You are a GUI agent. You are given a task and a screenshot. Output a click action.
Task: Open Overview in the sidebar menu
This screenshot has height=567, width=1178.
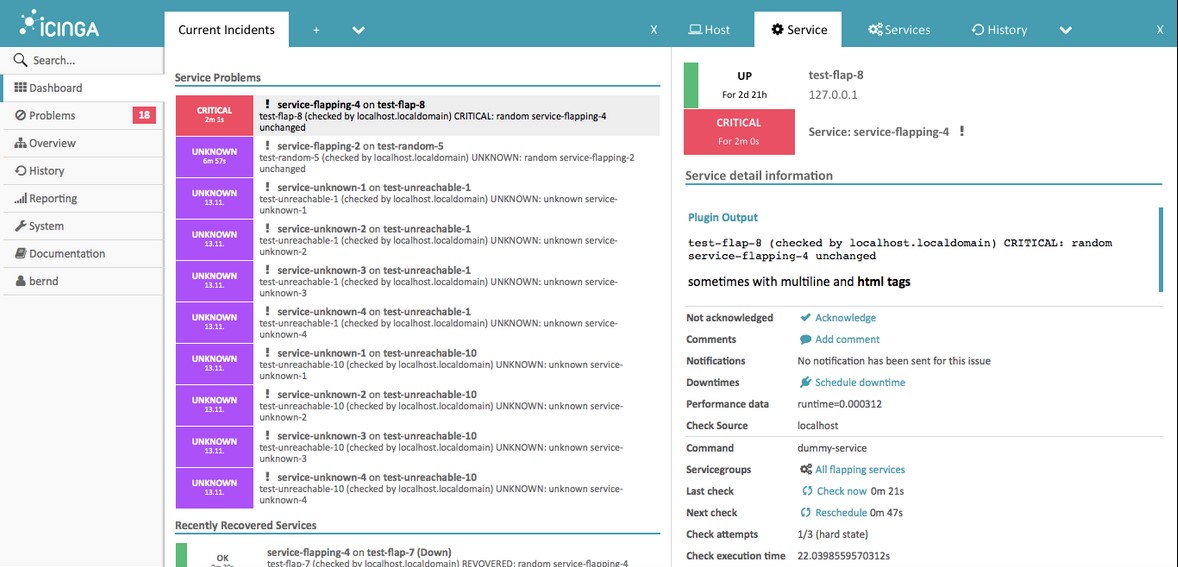tap(83, 143)
